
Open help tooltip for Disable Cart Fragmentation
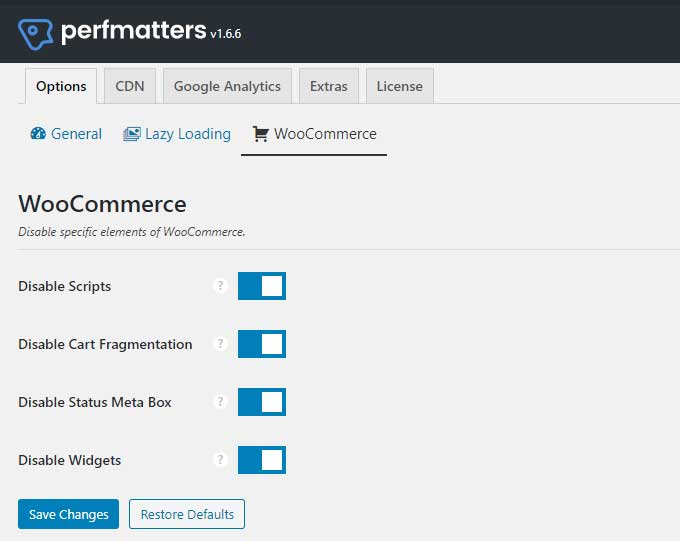tap(220, 344)
